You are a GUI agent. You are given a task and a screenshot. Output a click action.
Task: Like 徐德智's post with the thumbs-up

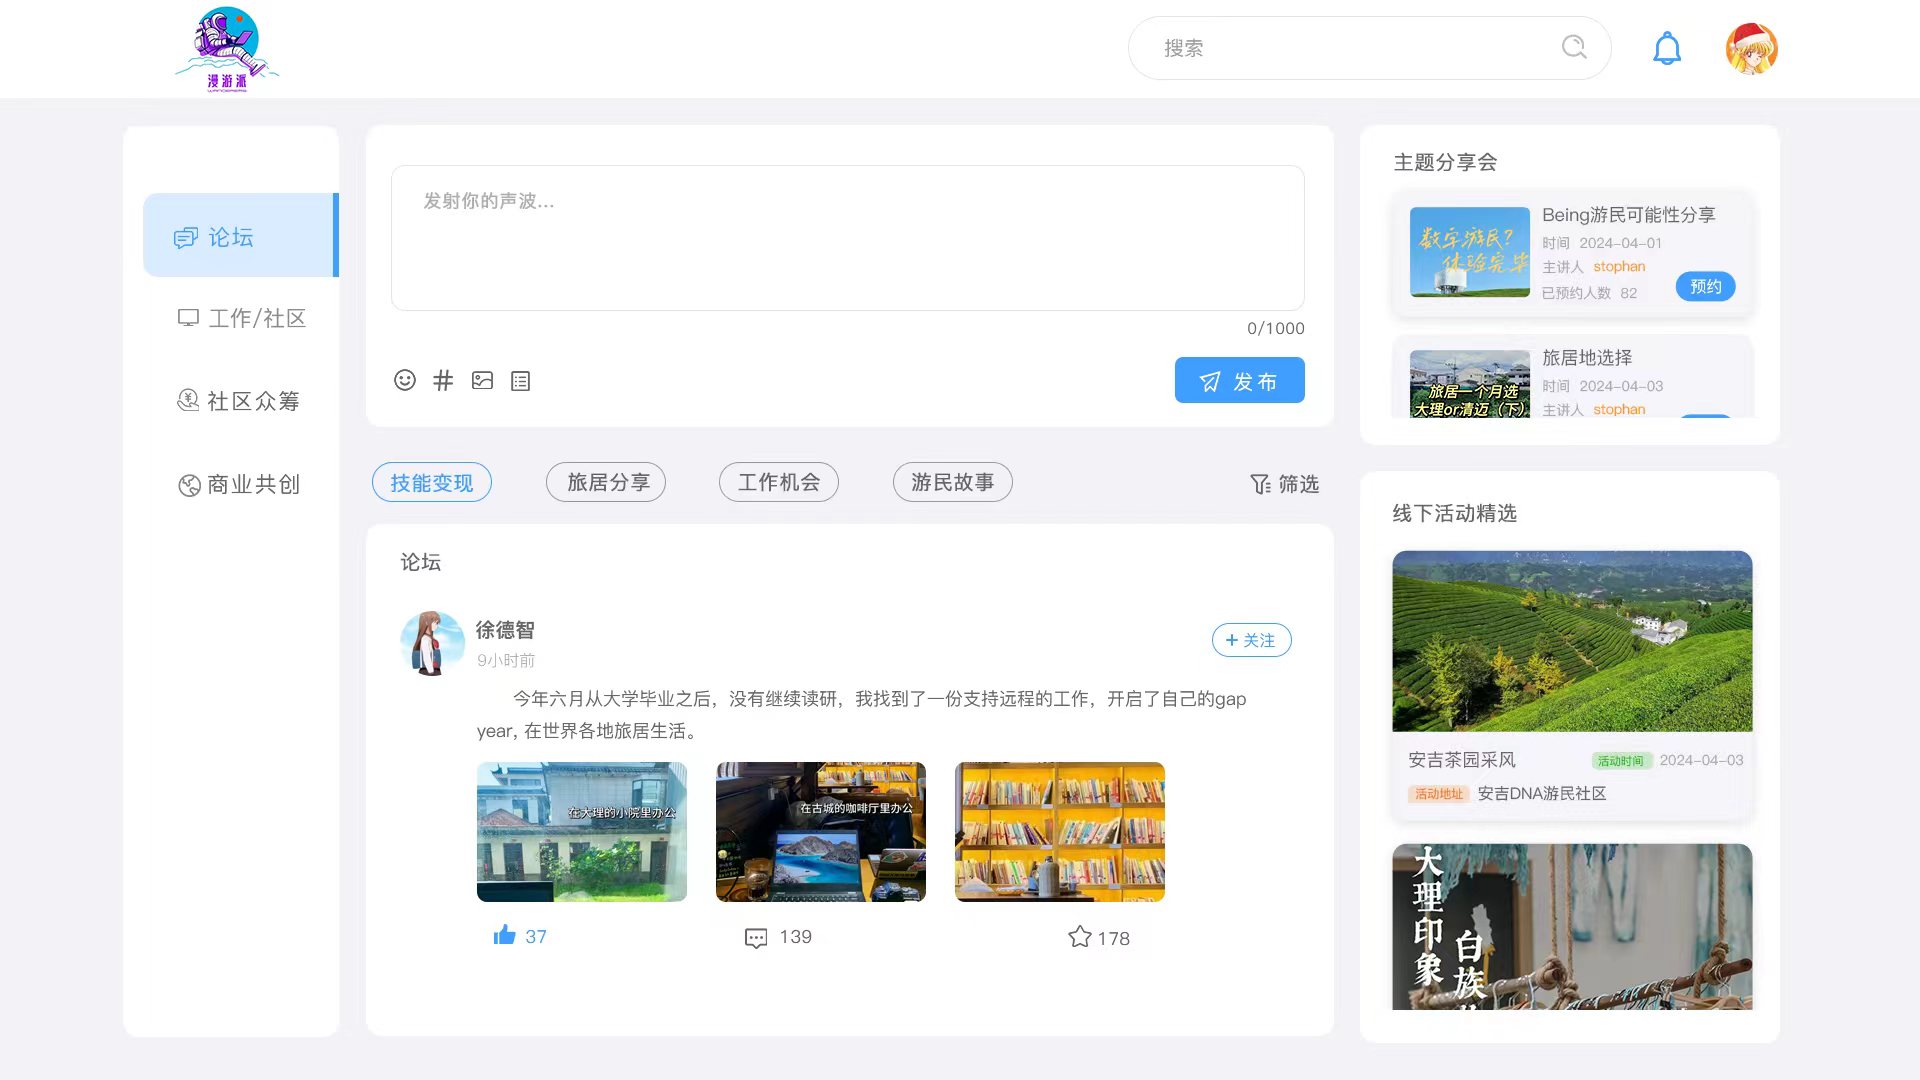coord(505,935)
